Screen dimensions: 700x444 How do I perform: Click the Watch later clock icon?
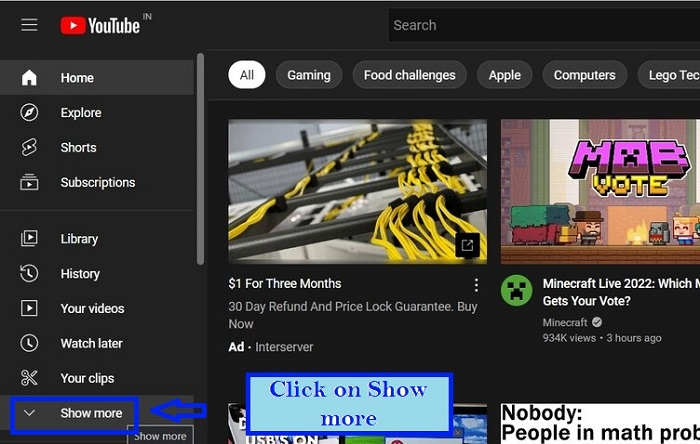(x=29, y=343)
